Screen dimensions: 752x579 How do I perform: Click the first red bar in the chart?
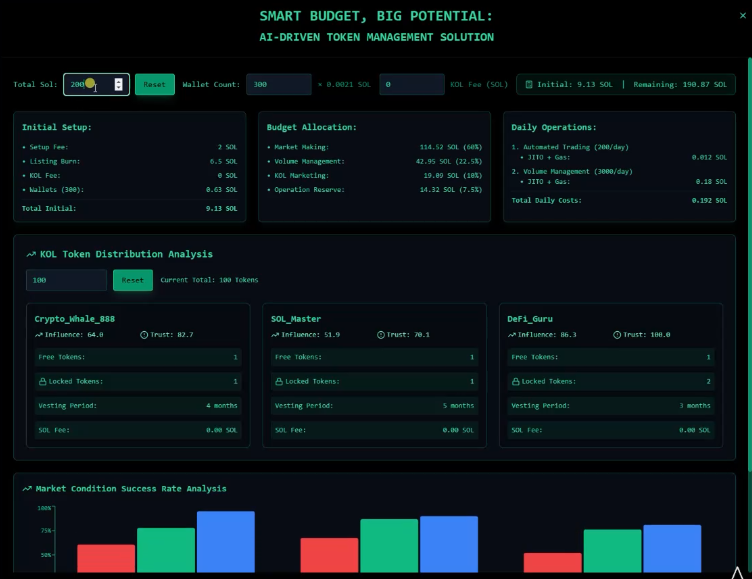pyautogui.click(x=106, y=558)
